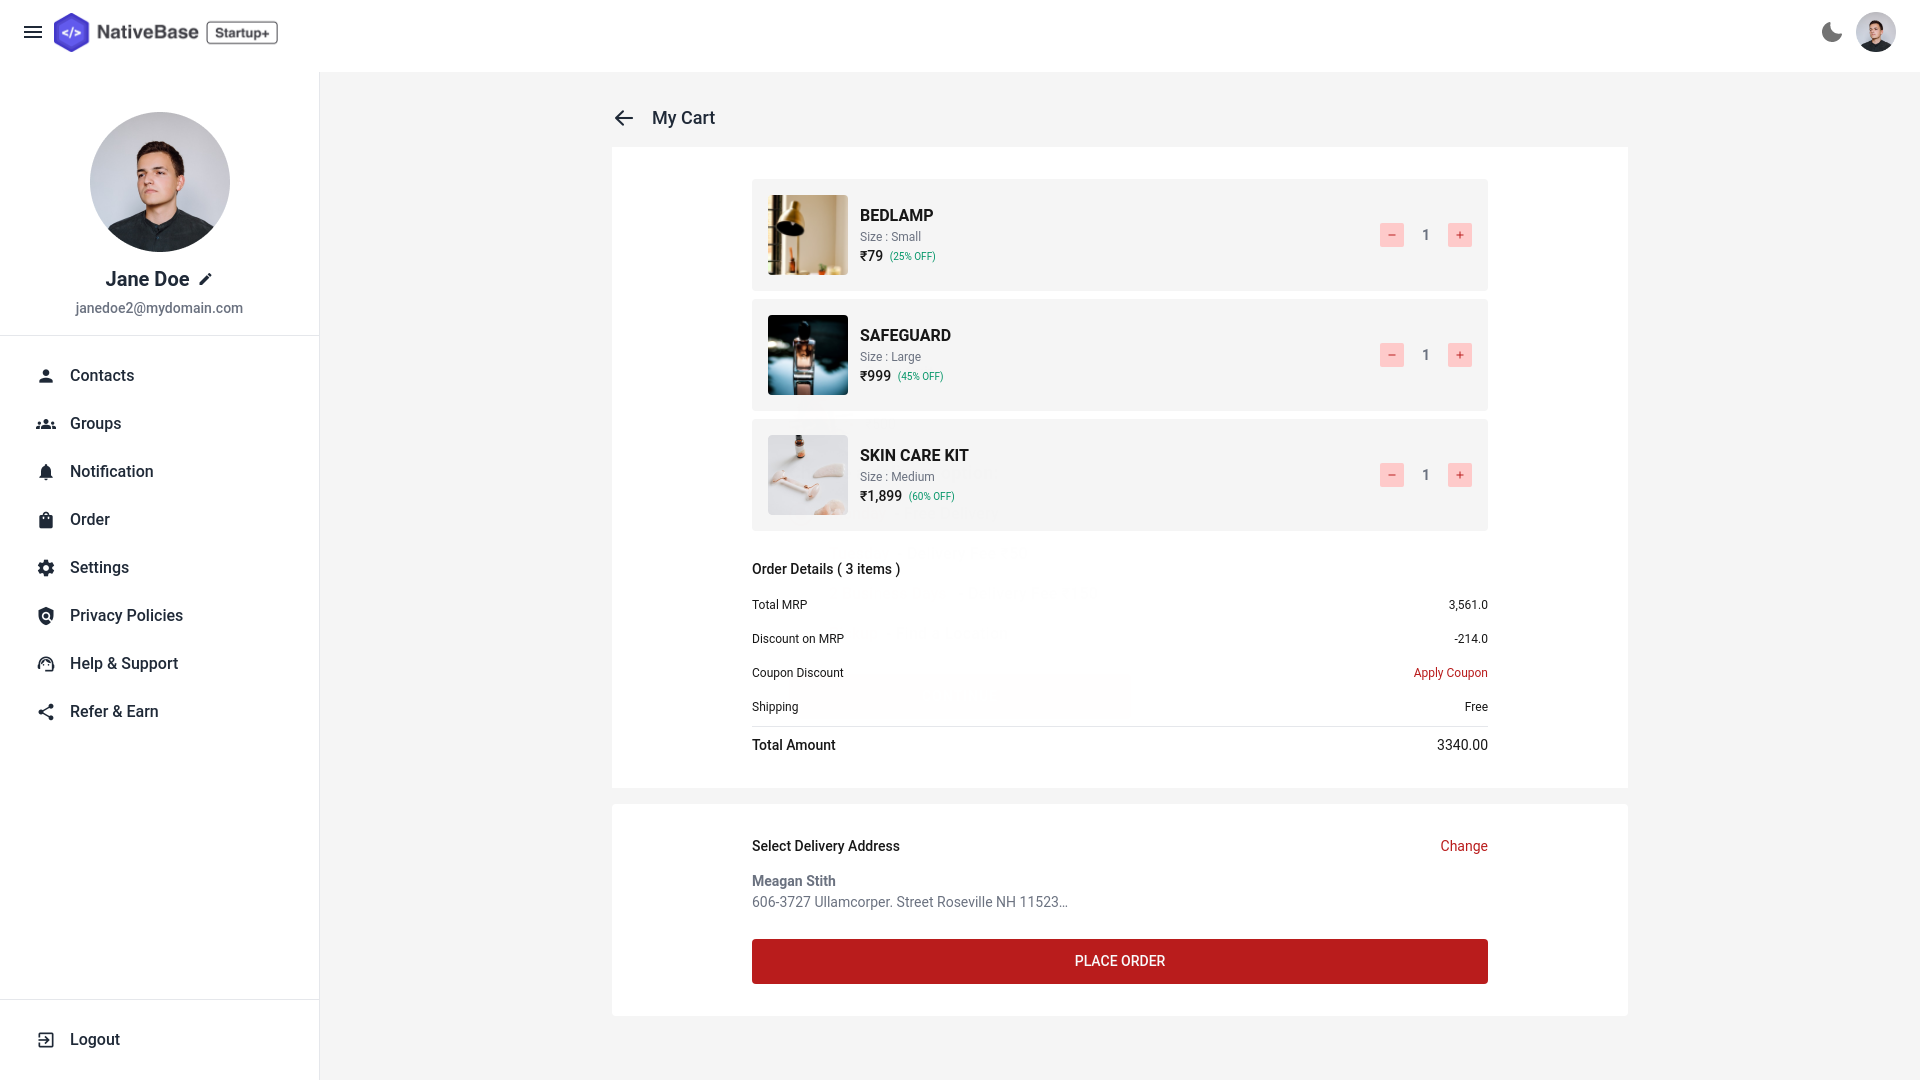Click Help & Support icon in sidebar

tap(45, 663)
